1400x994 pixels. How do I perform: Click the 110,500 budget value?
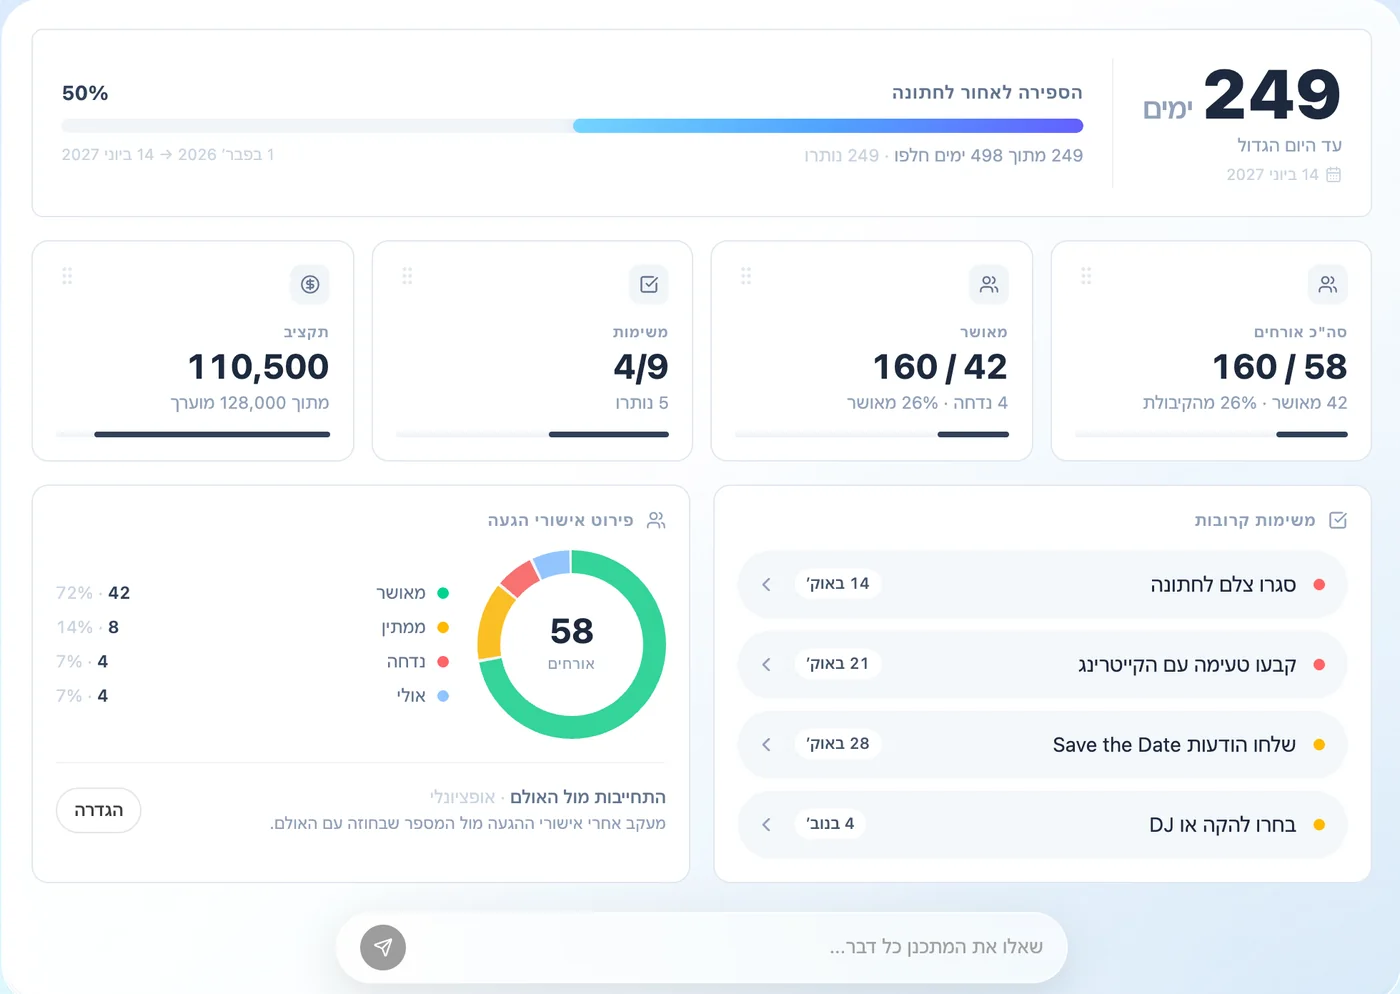coord(258,367)
